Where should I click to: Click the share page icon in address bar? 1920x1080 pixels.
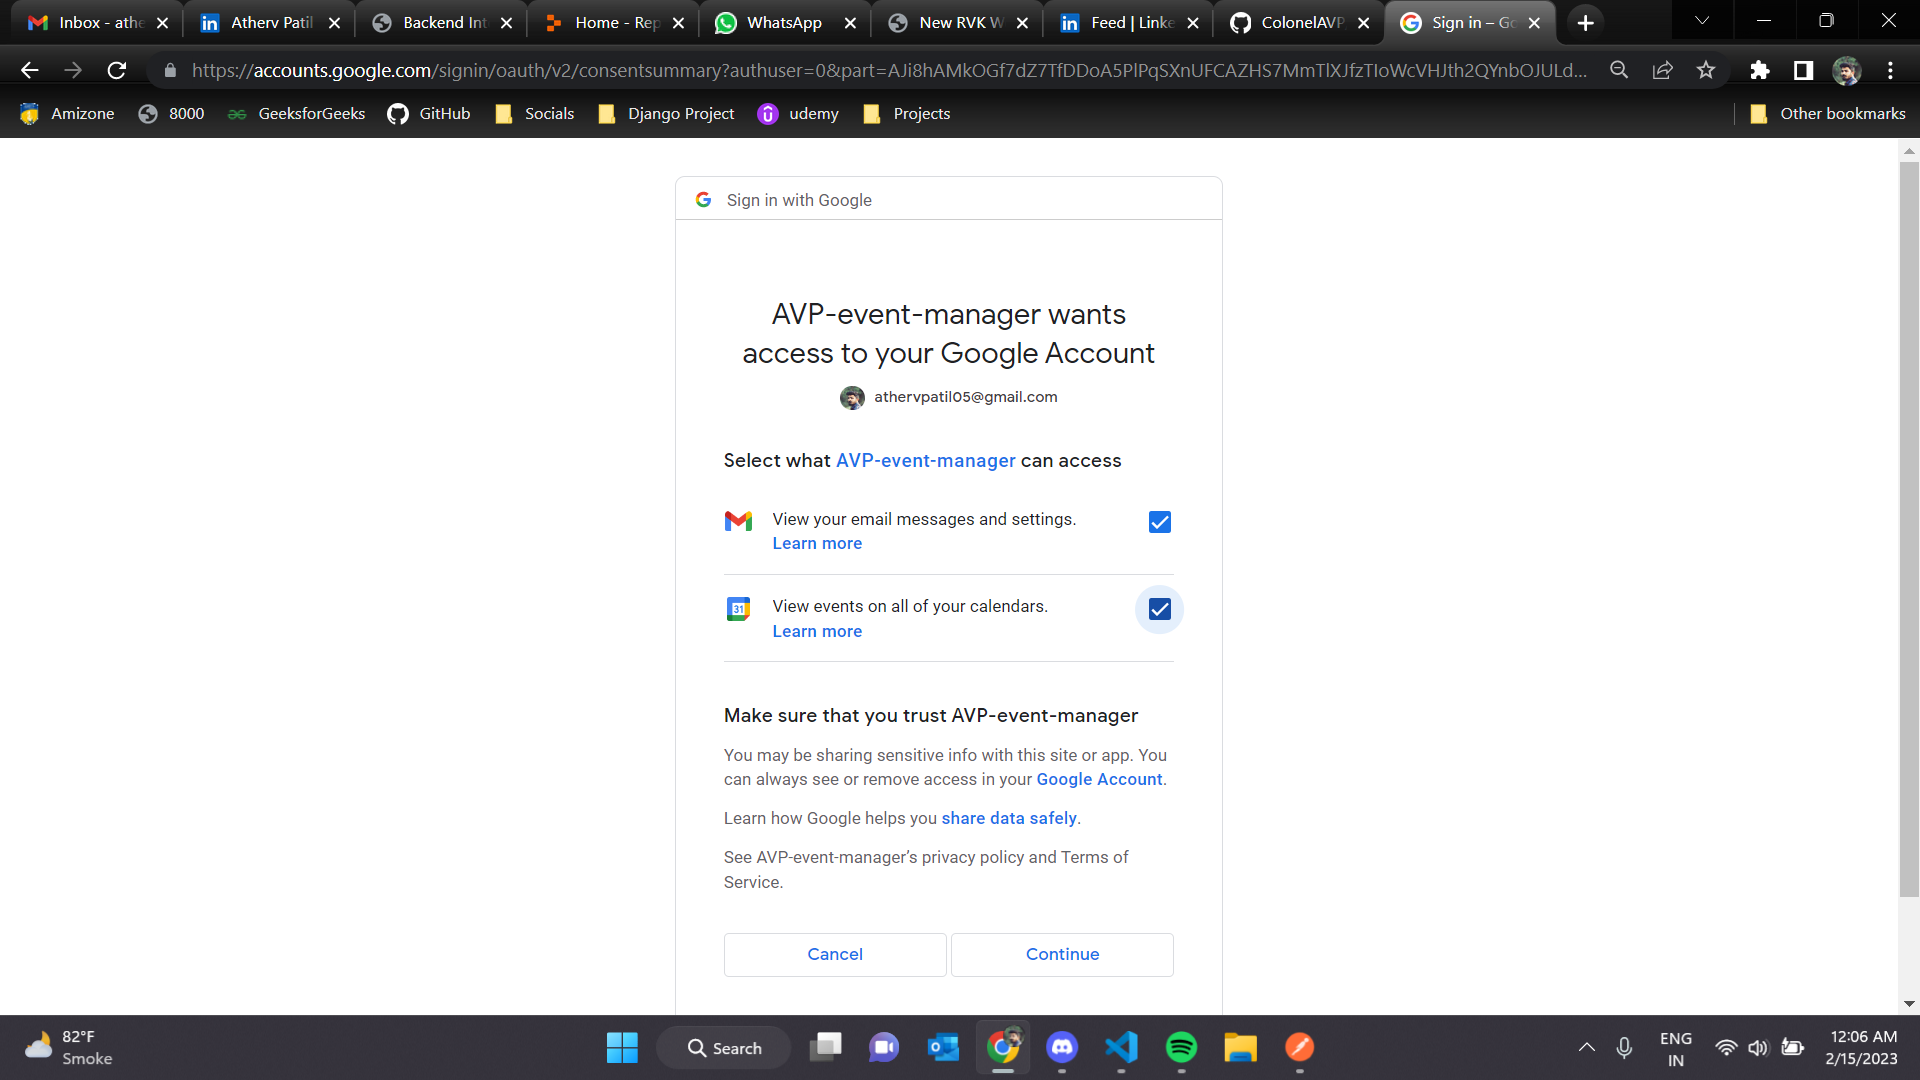click(x=1663, y=70)
